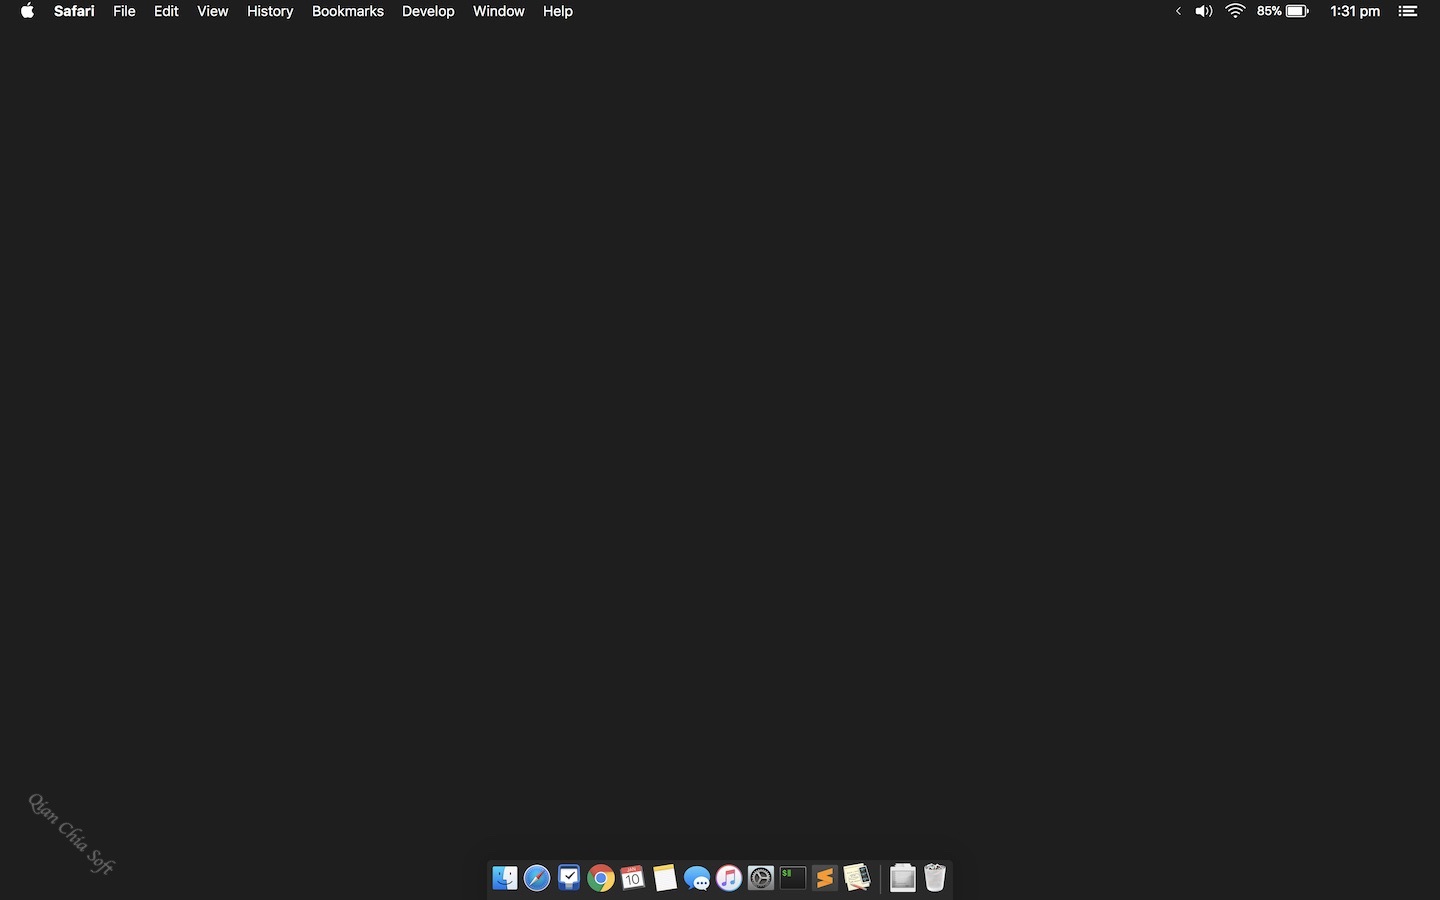
Task: Open Messages from the Dock
Action: 697,878
